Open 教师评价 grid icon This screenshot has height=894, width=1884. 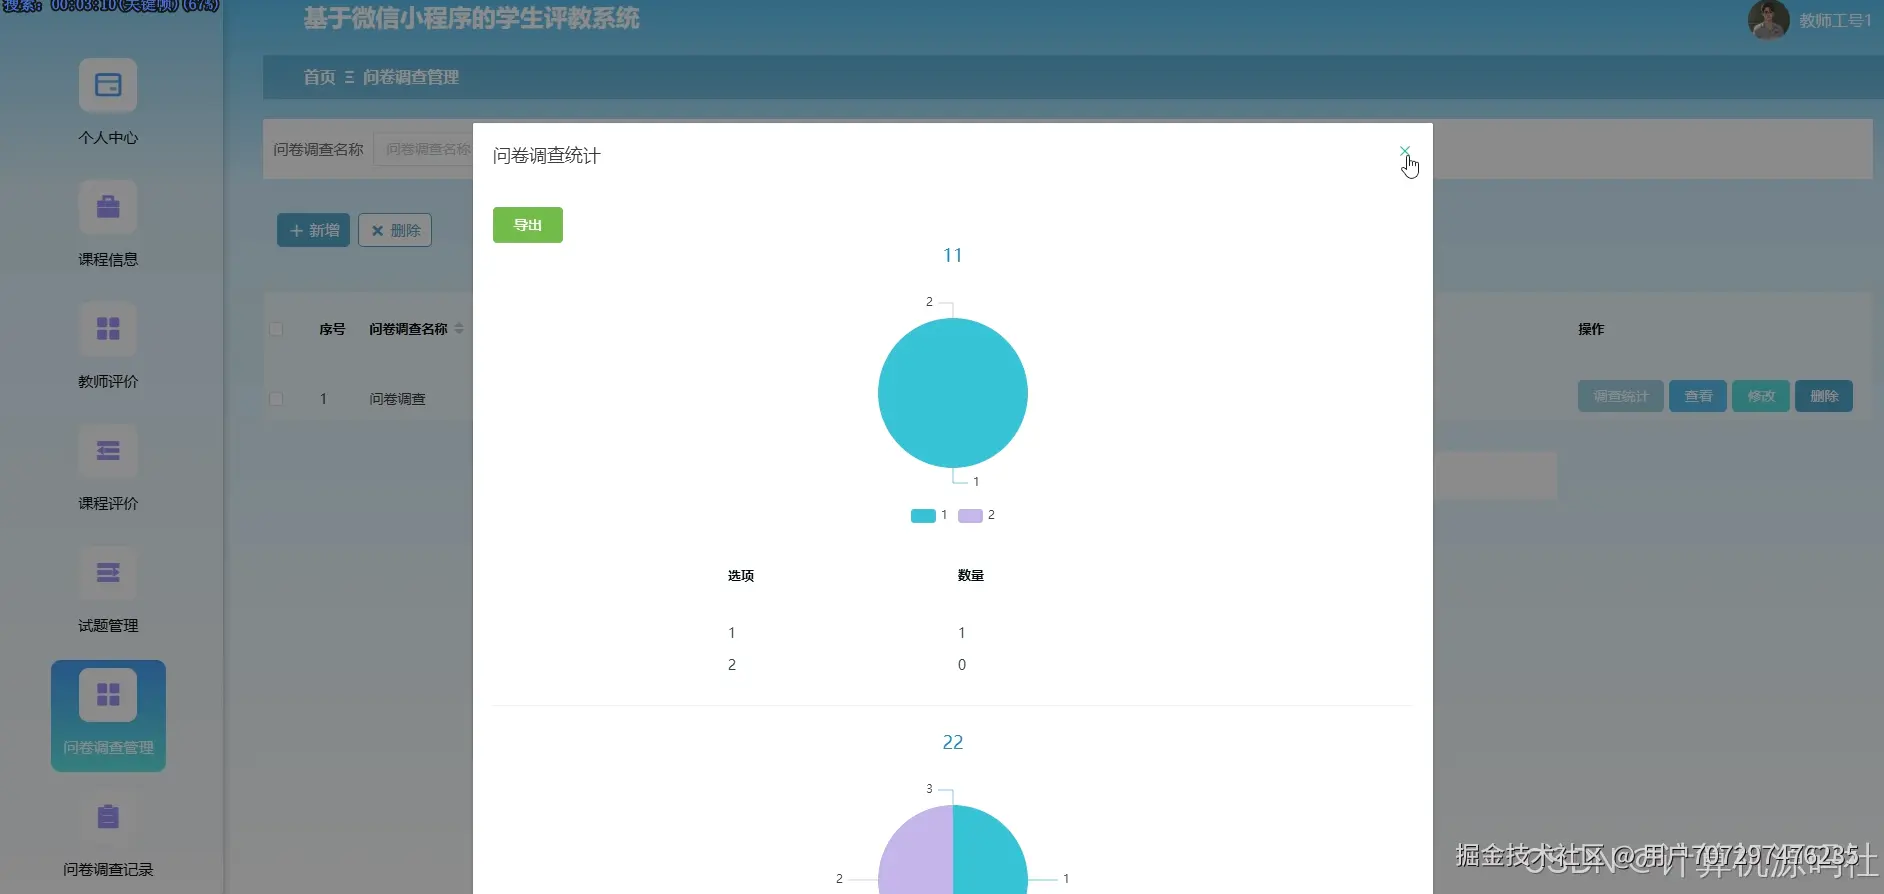tap(108, 329)
